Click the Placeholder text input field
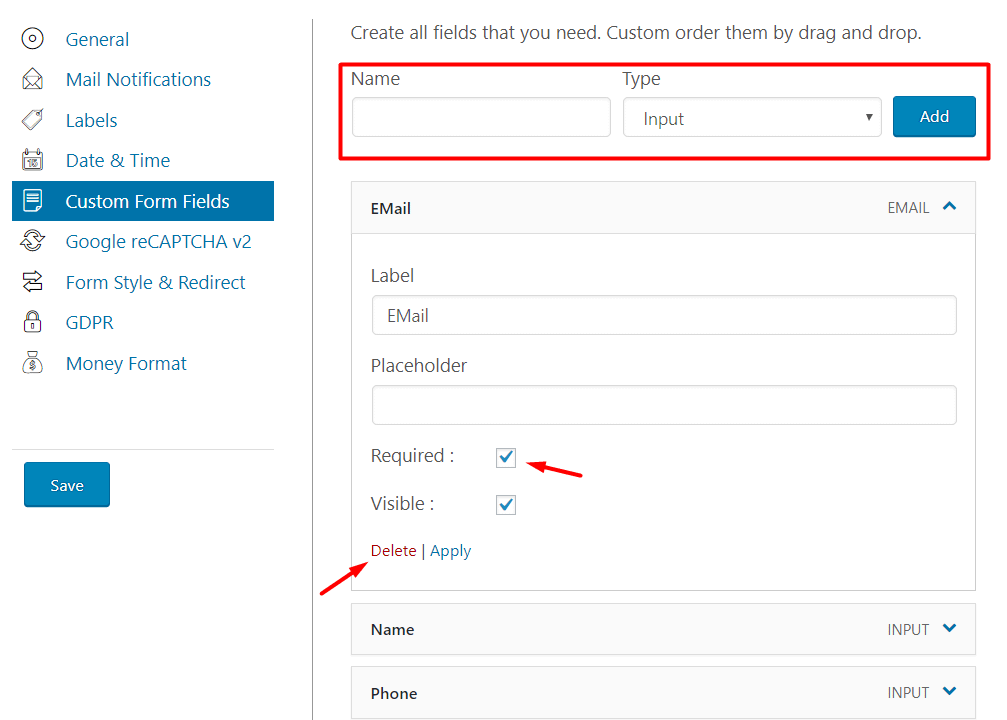This screenshot has height=720, width=1007. coord(664,405)
